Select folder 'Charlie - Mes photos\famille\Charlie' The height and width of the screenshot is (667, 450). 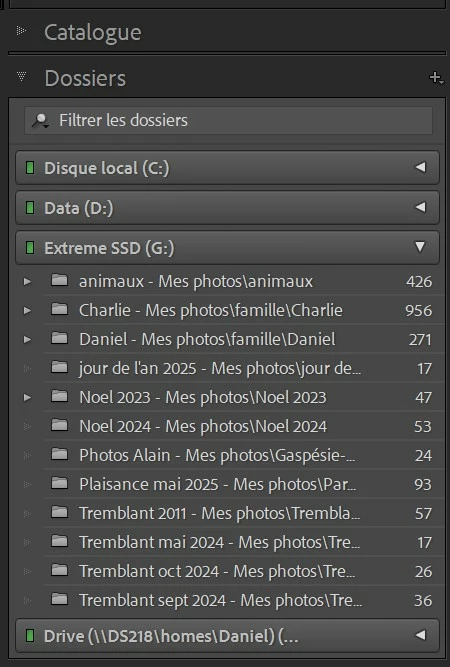pyautogui.click(x=211, y=311)
